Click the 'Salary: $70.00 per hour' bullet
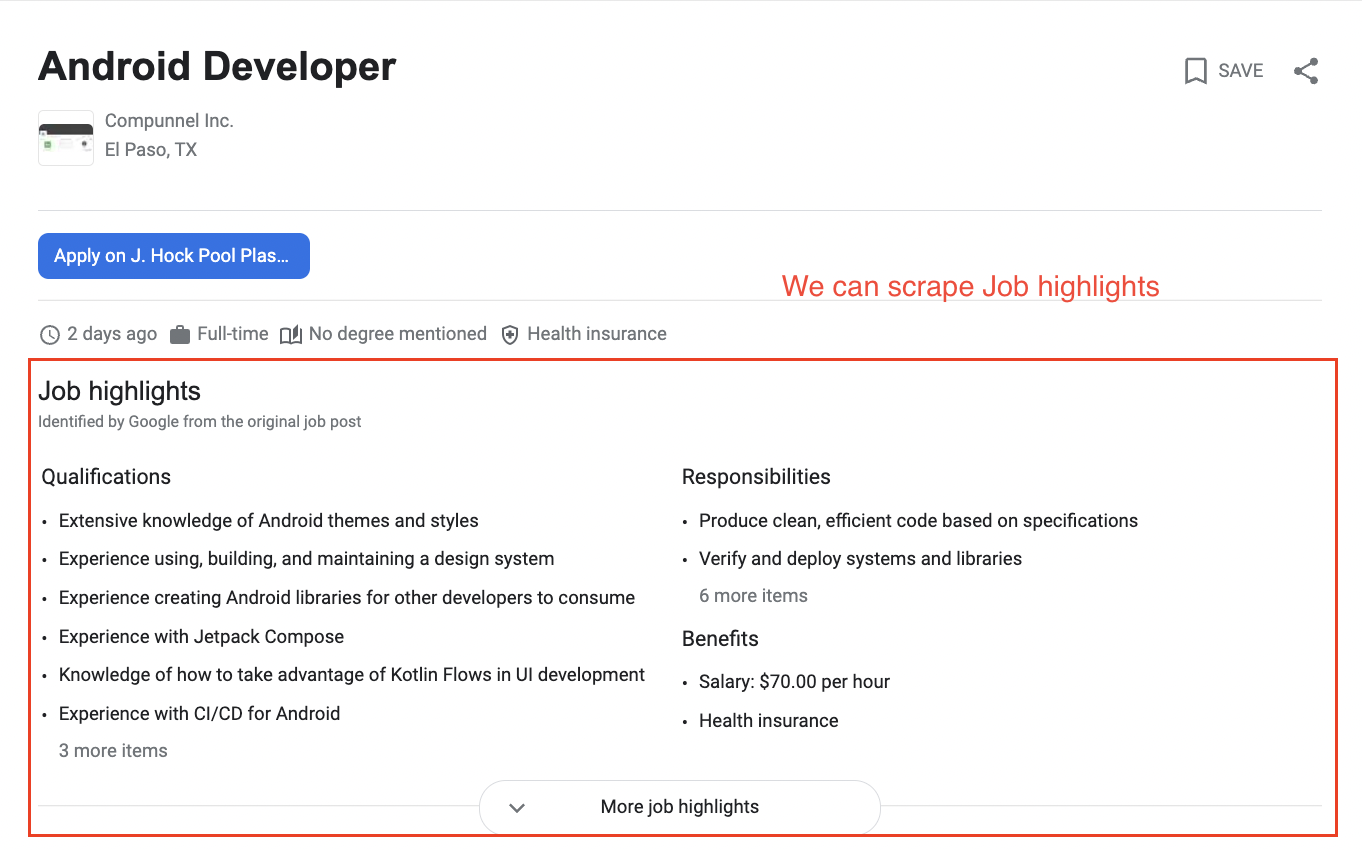 794,681
